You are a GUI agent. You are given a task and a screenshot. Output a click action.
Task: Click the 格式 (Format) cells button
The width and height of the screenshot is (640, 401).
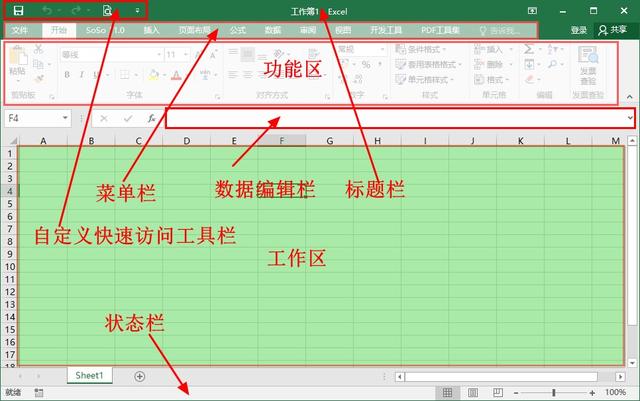pos(491,80)
